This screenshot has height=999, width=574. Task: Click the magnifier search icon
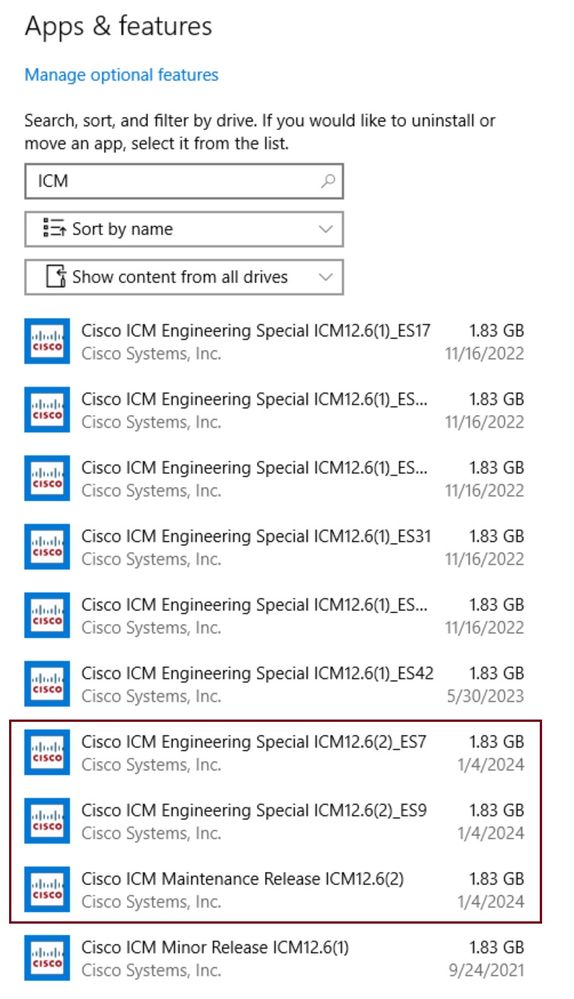[x=327, y=181]
